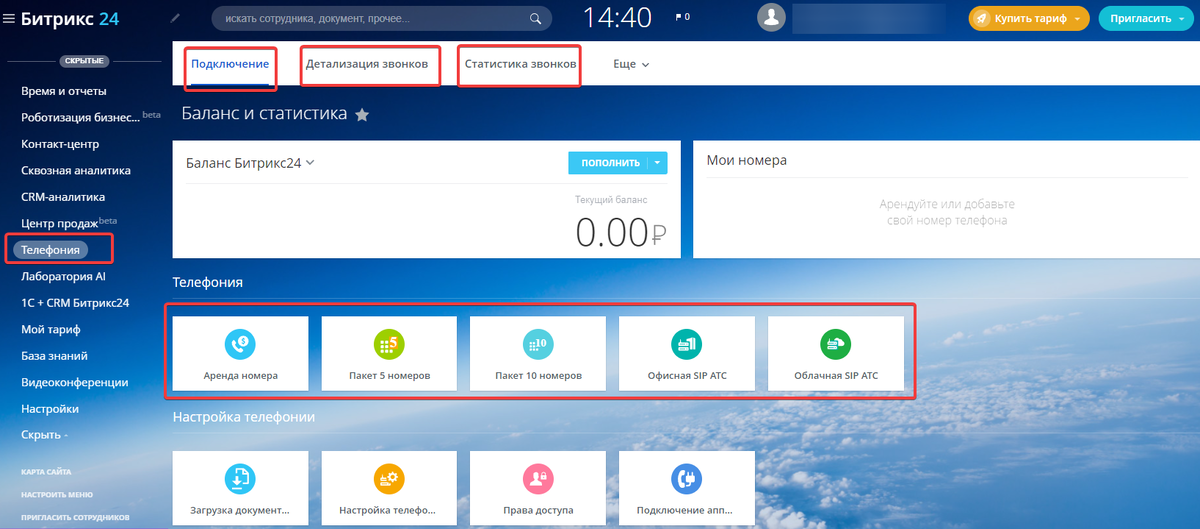The width and height of the screenshot is (1200, 529).
Task: Click the pencil edit icon beside the logo
Action: (x=177, y=17)
